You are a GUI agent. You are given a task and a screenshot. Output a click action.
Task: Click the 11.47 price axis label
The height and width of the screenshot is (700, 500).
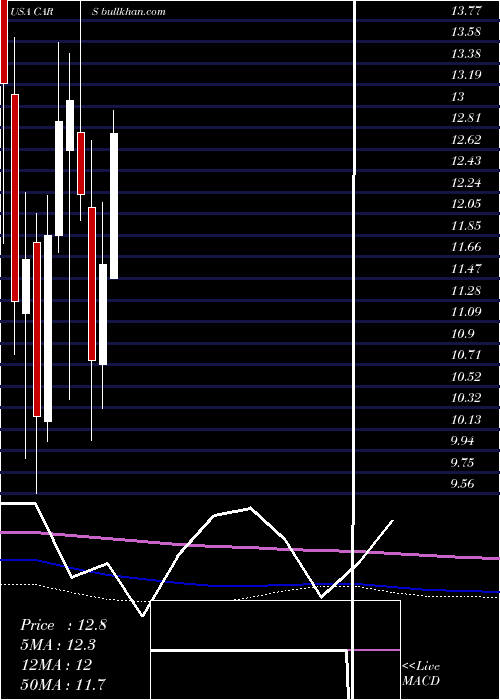pyautogui.click(x=467, y=268)
